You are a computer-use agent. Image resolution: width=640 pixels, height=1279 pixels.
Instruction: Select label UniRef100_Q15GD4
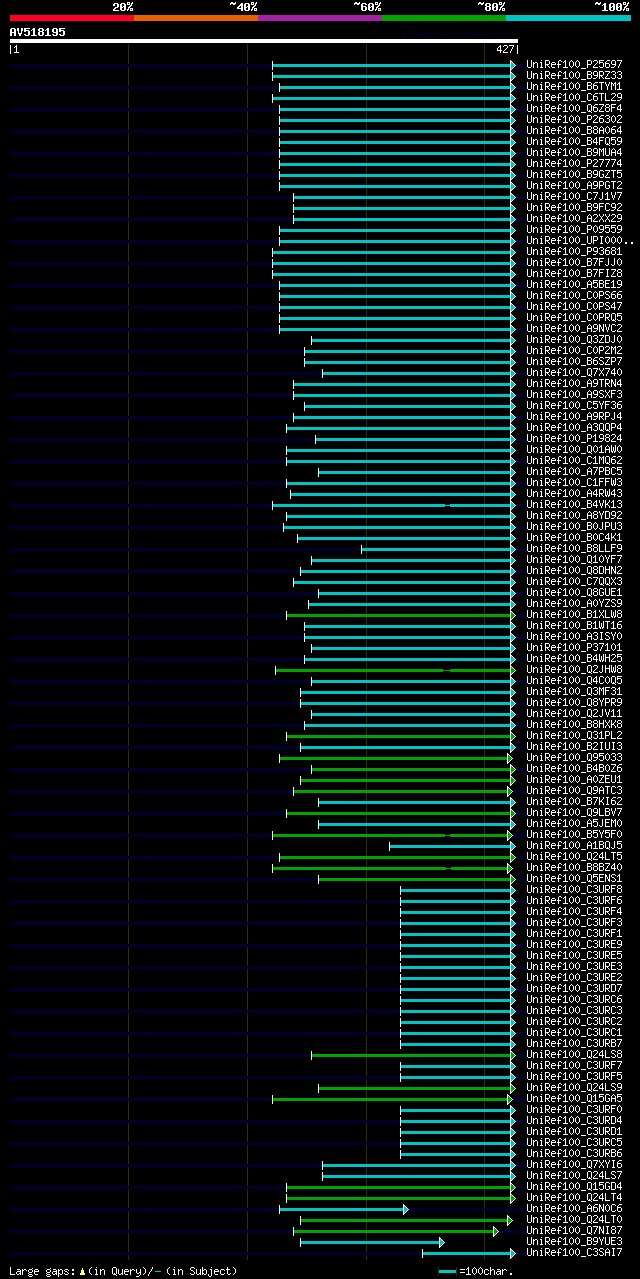[x=574, y=1186]
